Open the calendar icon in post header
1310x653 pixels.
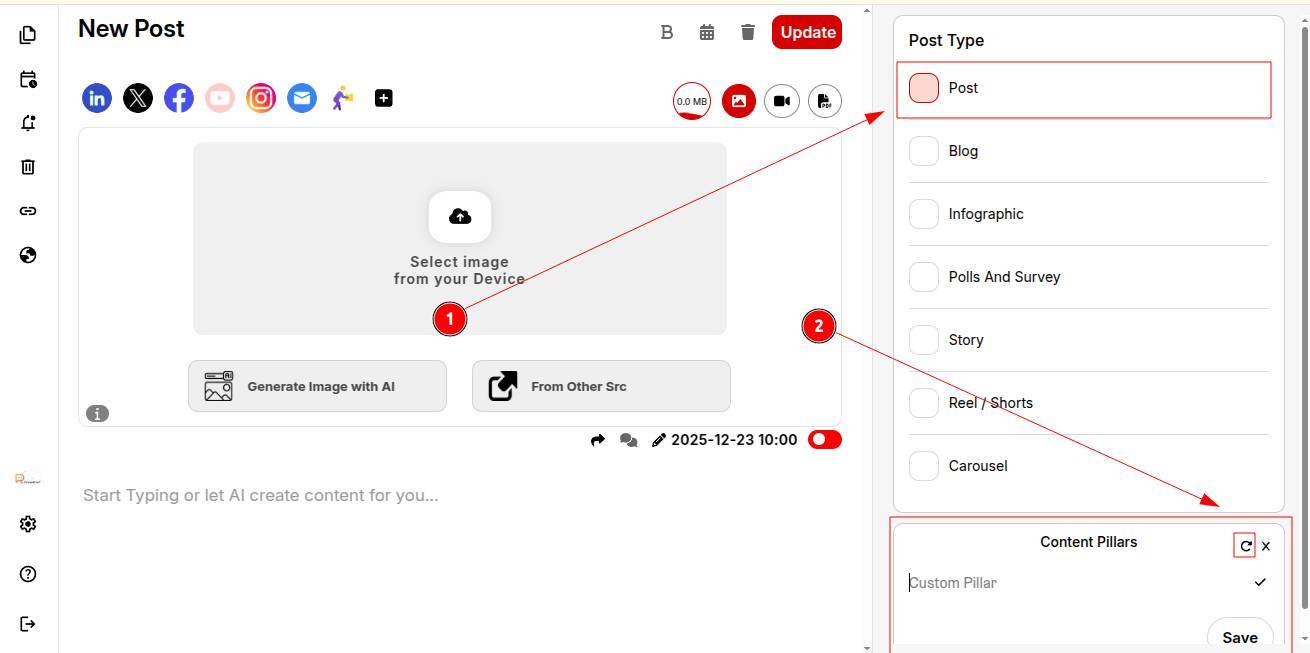coord(707,32)
